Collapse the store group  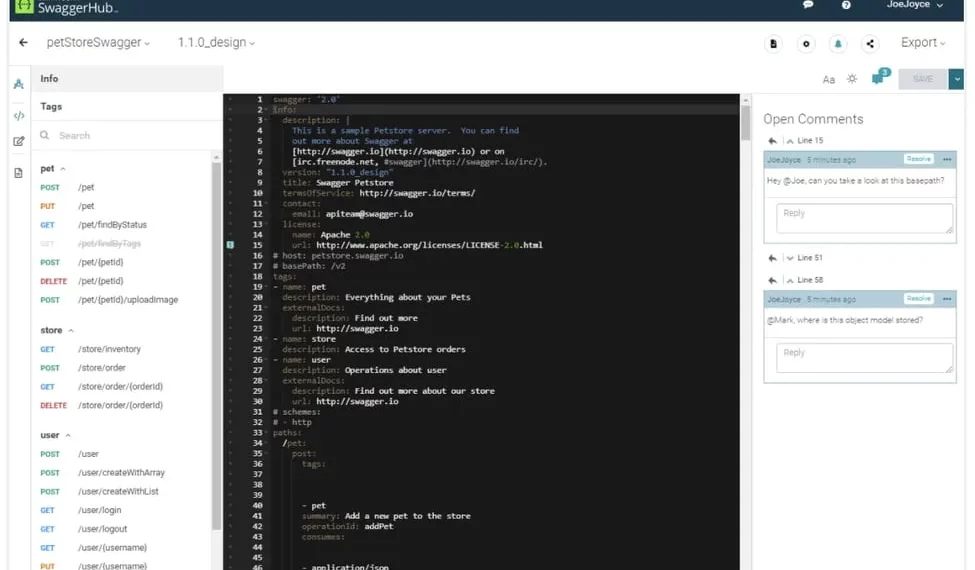click(x=71, y=331)
